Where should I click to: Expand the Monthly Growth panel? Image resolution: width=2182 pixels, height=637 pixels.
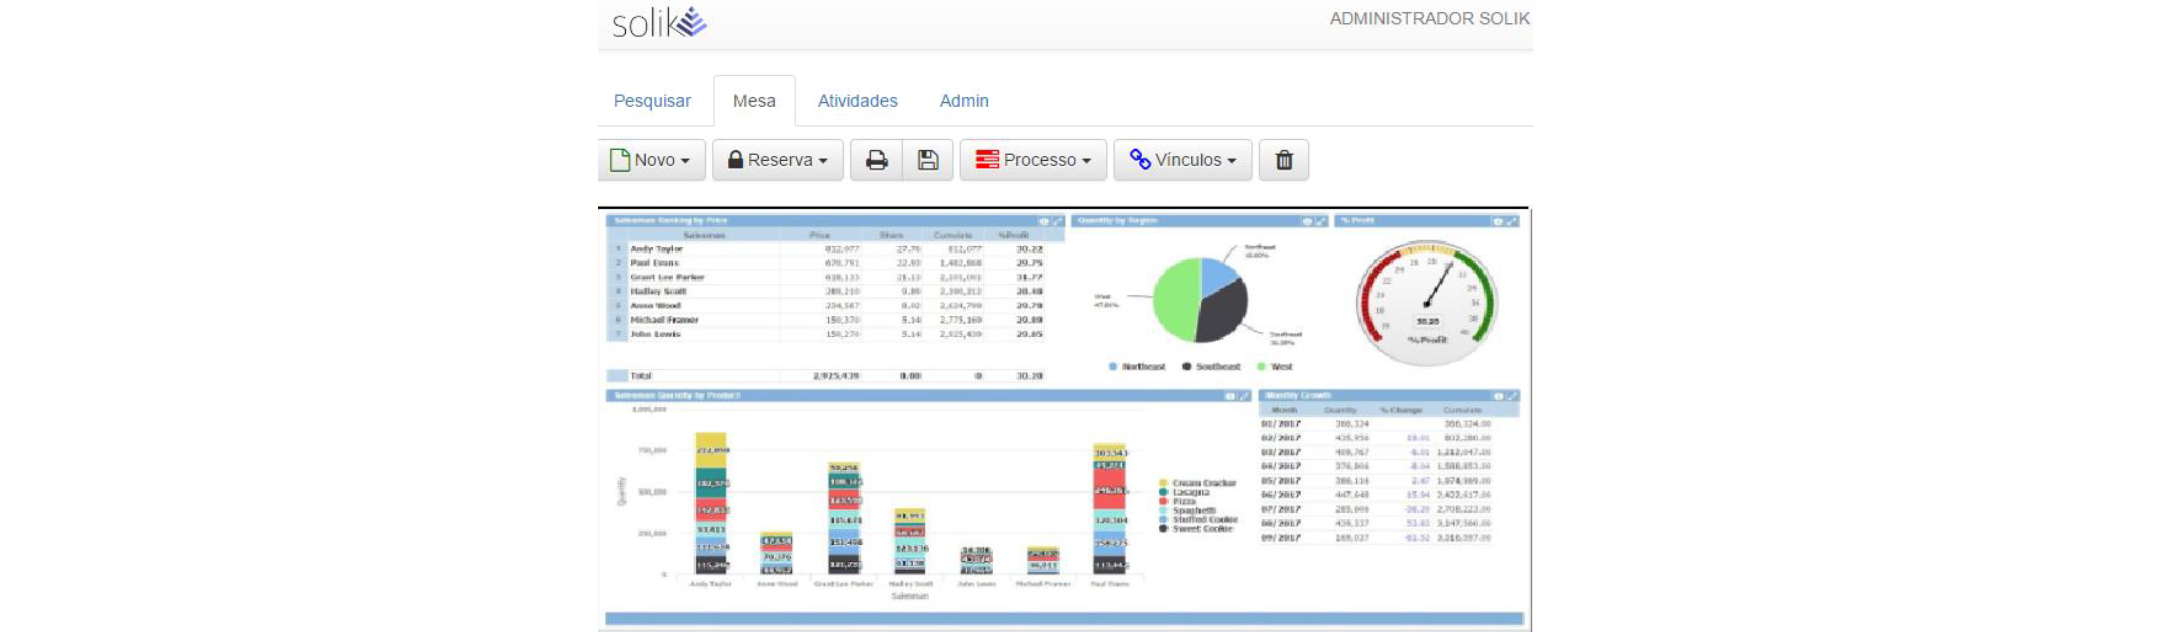[1512, 396]
